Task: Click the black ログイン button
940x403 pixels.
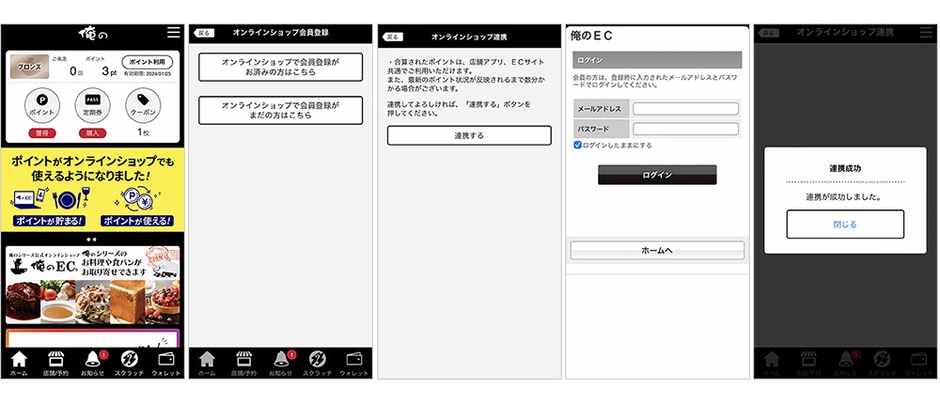Action: click(657, 175)
